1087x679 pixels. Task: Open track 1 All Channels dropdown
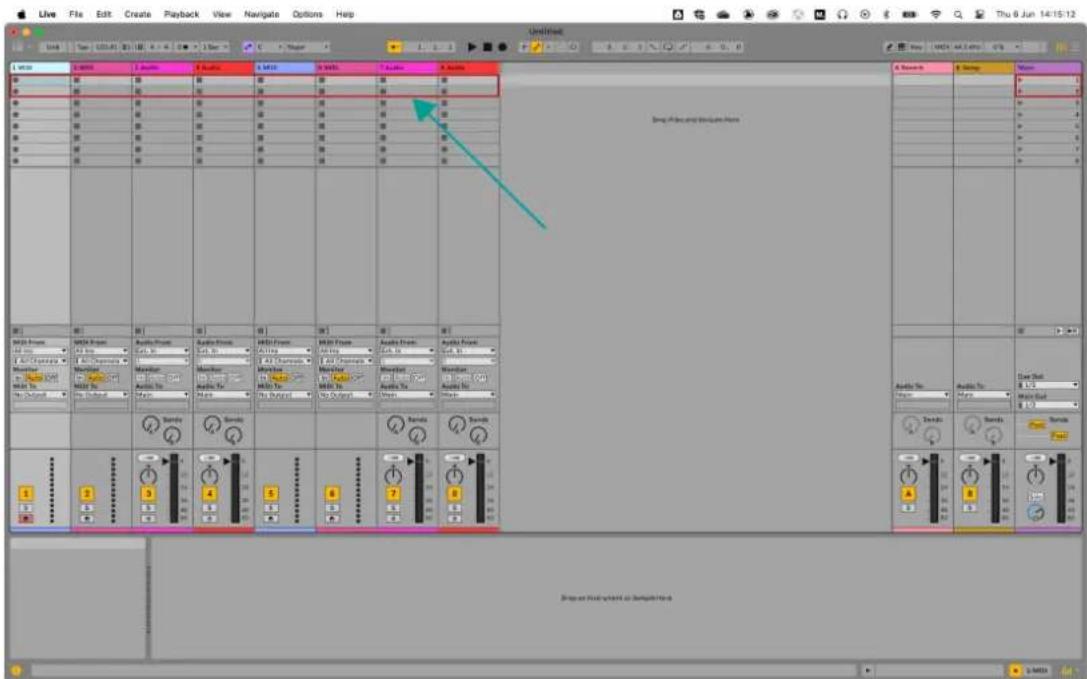coord(40,361)
